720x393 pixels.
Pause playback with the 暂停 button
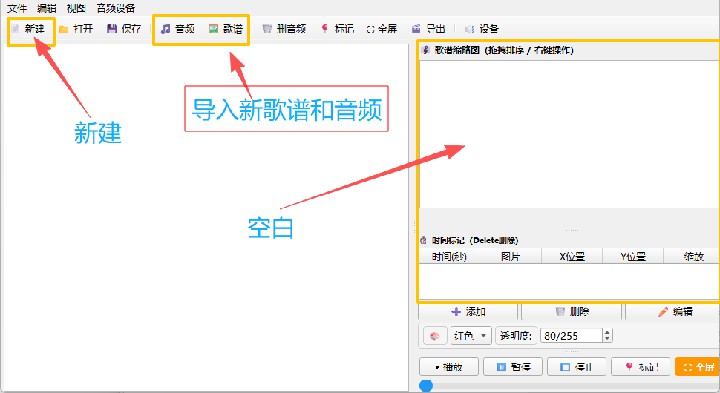[x=513, y=367]
